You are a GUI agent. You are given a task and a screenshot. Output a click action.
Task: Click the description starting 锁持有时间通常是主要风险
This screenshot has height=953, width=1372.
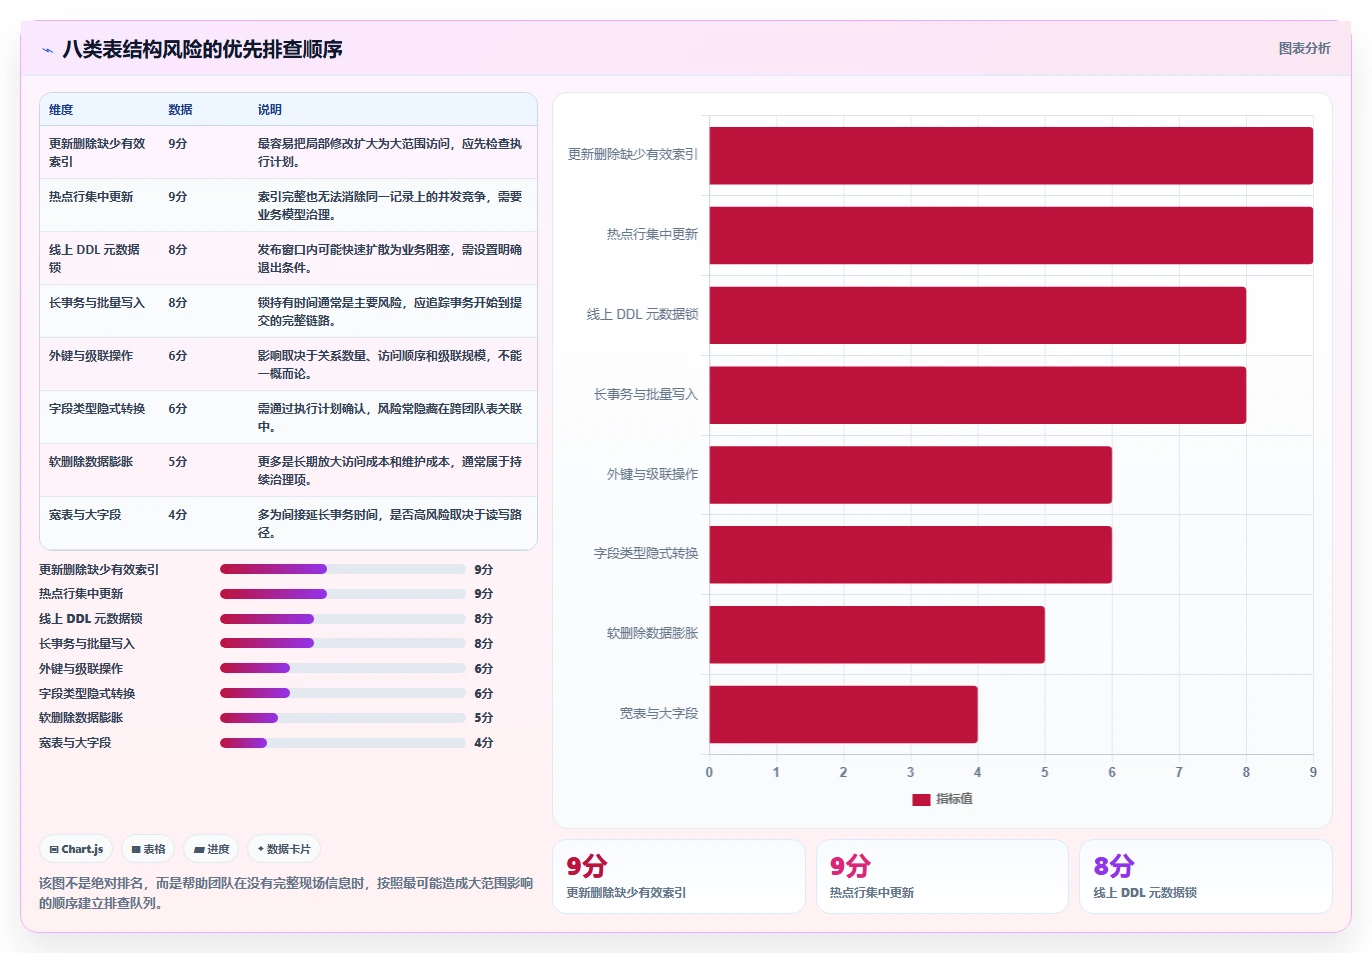pyautogui.click(x=390, y=311)
